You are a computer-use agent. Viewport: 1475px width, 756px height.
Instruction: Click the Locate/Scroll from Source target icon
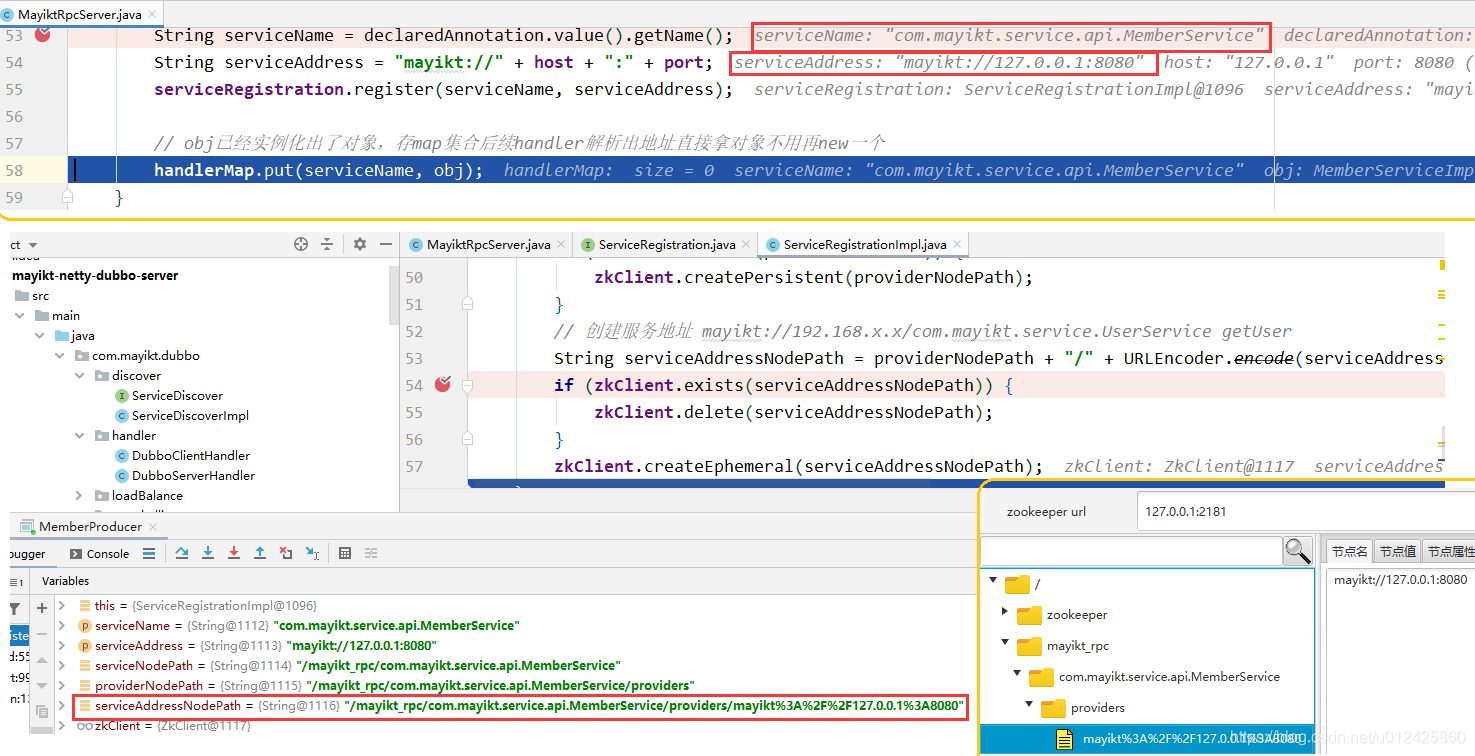click(x=301, y=244)
